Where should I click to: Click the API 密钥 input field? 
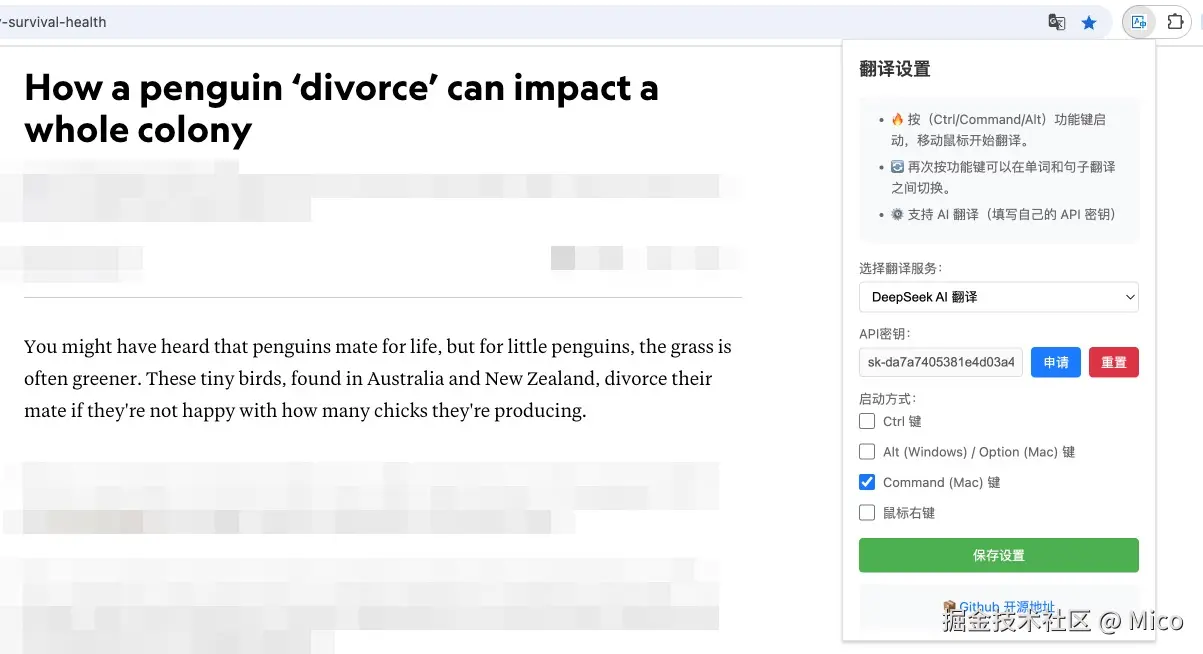tap(939, 362)
